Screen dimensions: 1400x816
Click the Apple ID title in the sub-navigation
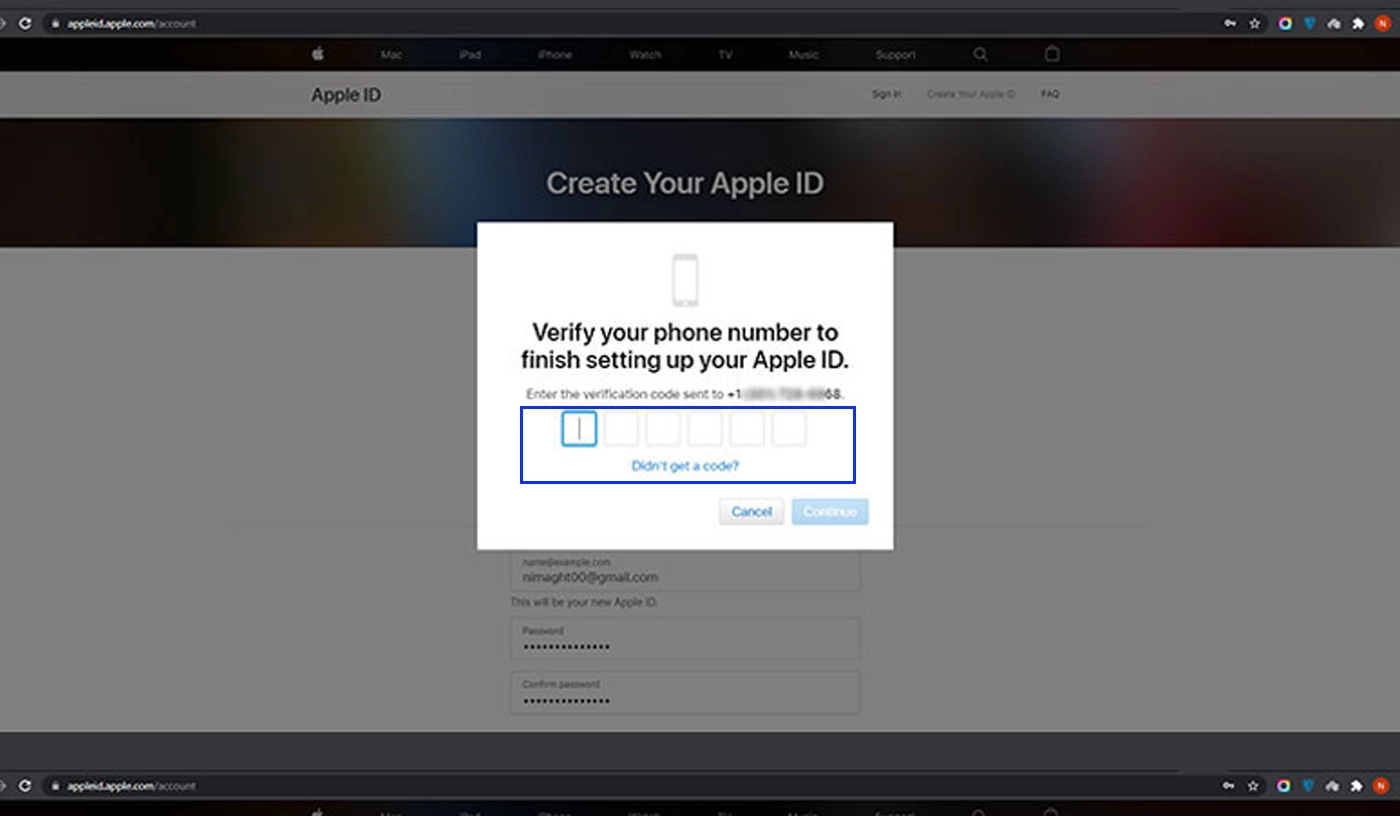tap(346, 95)
